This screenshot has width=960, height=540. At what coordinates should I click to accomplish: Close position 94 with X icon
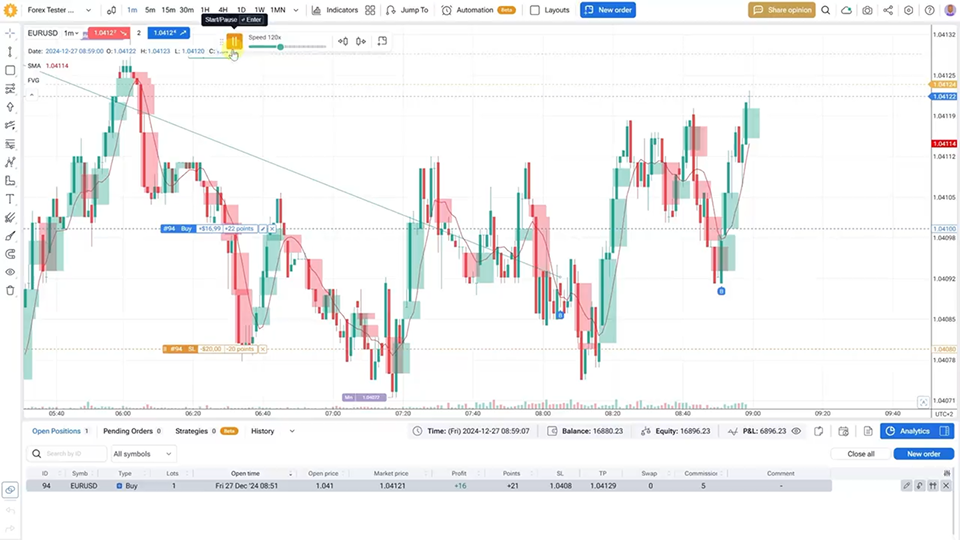click(946, 486)
